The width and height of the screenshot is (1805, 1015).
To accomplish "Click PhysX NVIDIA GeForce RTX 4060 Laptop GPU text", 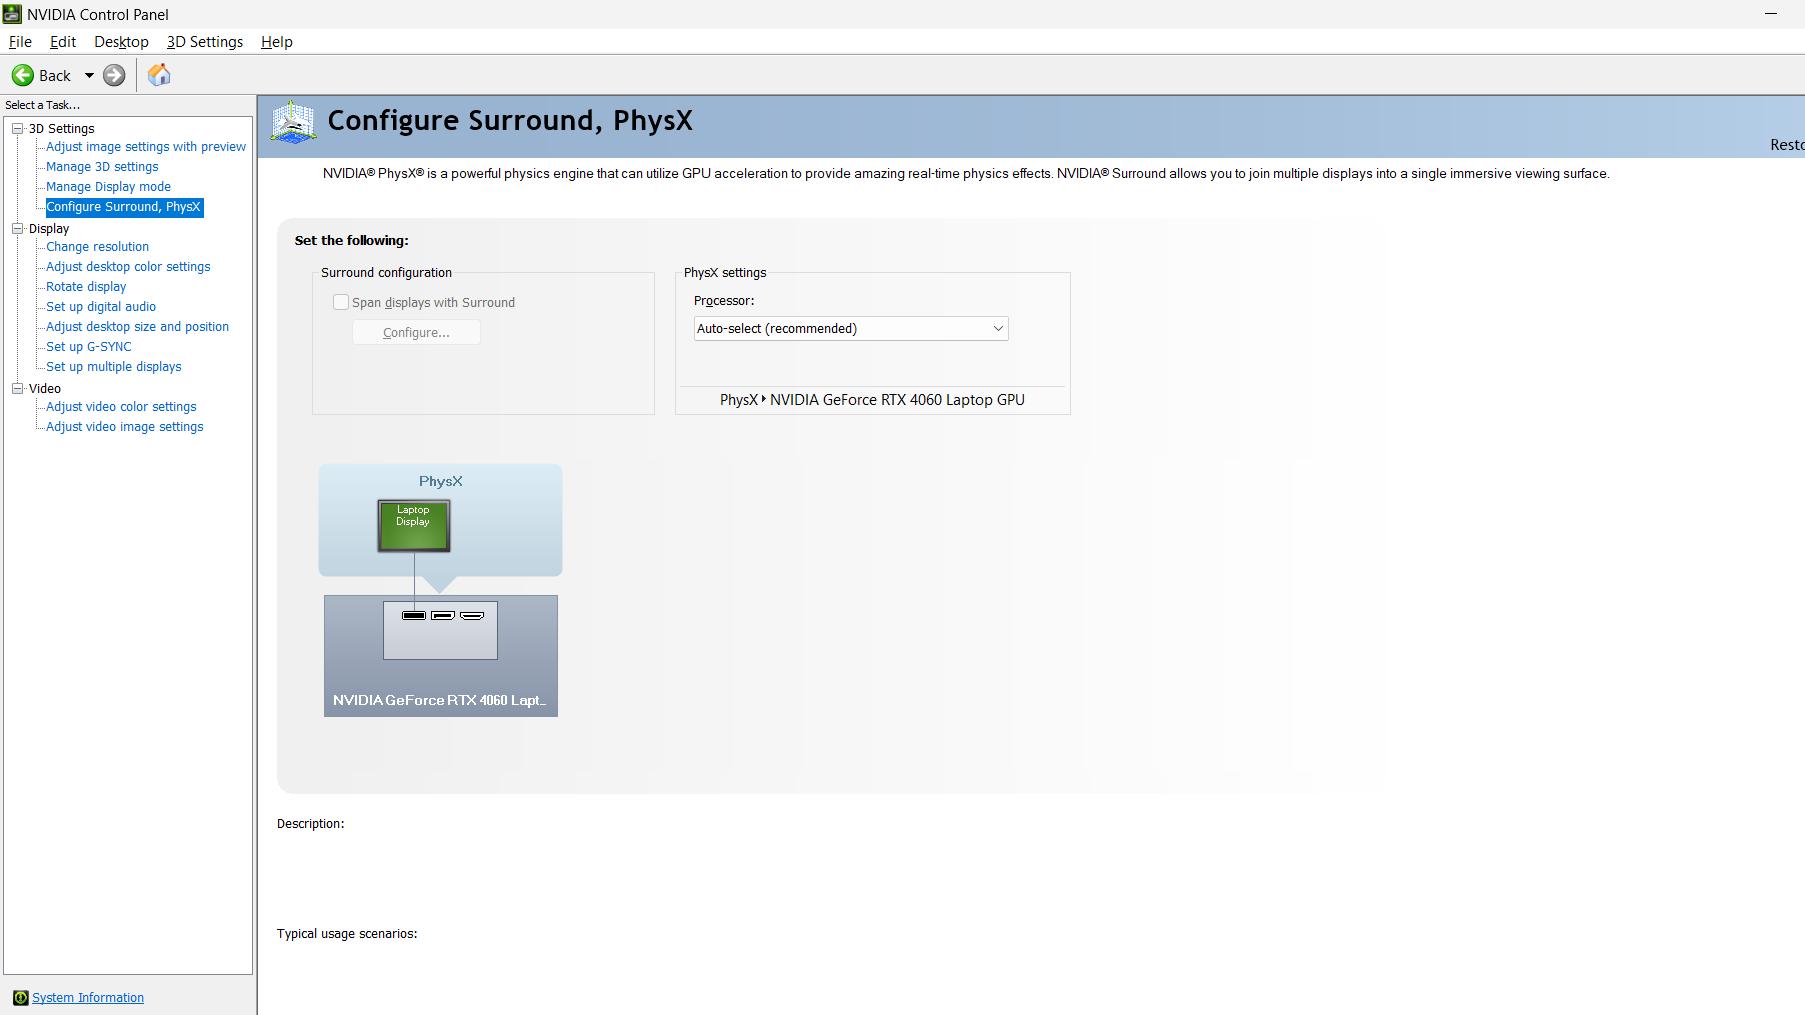I will 872,399.
